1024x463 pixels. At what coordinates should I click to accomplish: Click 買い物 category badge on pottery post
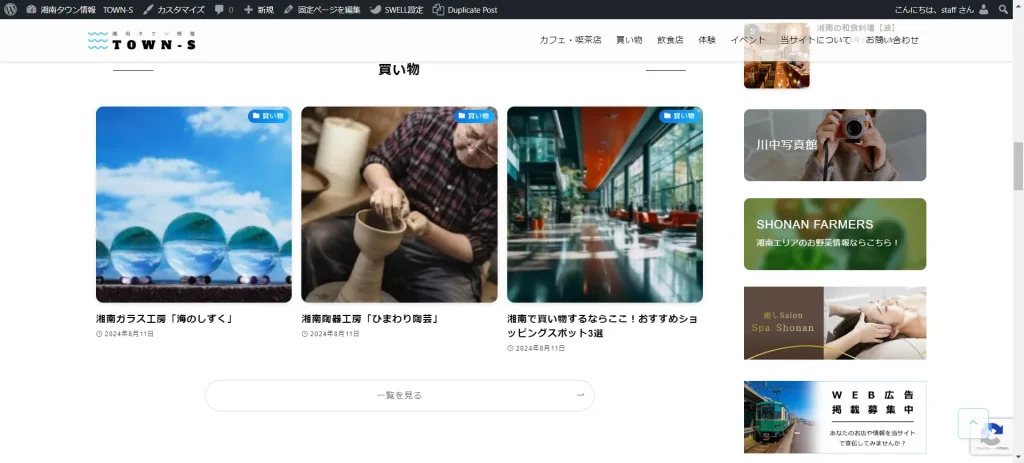click(x=473, y=116)
